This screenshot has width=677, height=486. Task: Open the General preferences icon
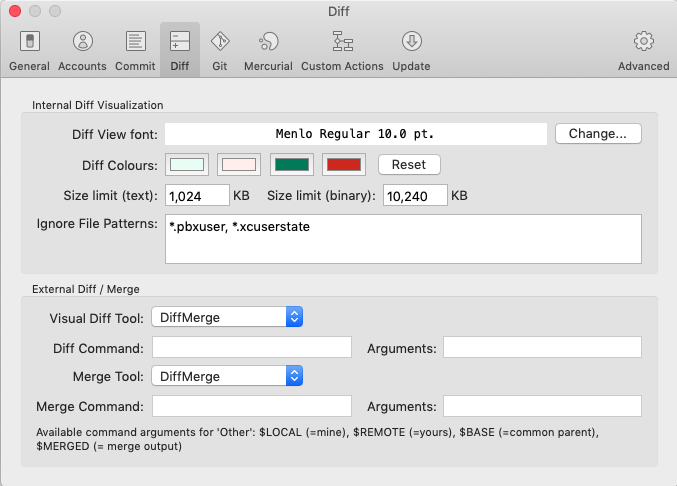click(29, 42)
